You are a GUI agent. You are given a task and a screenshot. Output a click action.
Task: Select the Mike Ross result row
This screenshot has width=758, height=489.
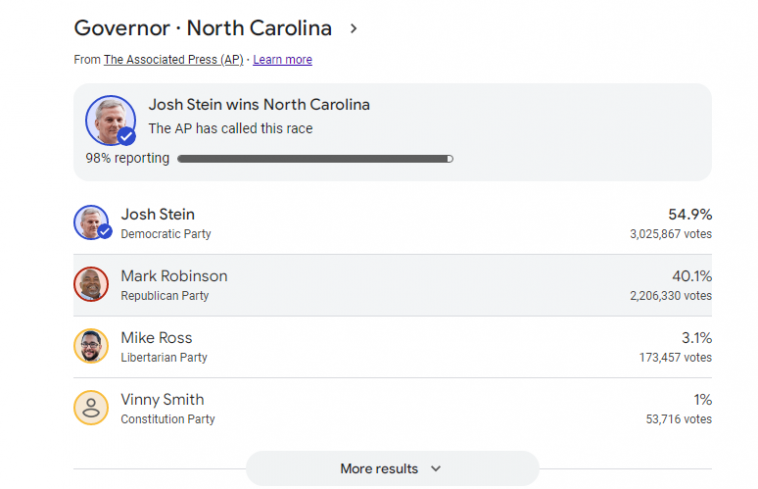pos(392,346)
